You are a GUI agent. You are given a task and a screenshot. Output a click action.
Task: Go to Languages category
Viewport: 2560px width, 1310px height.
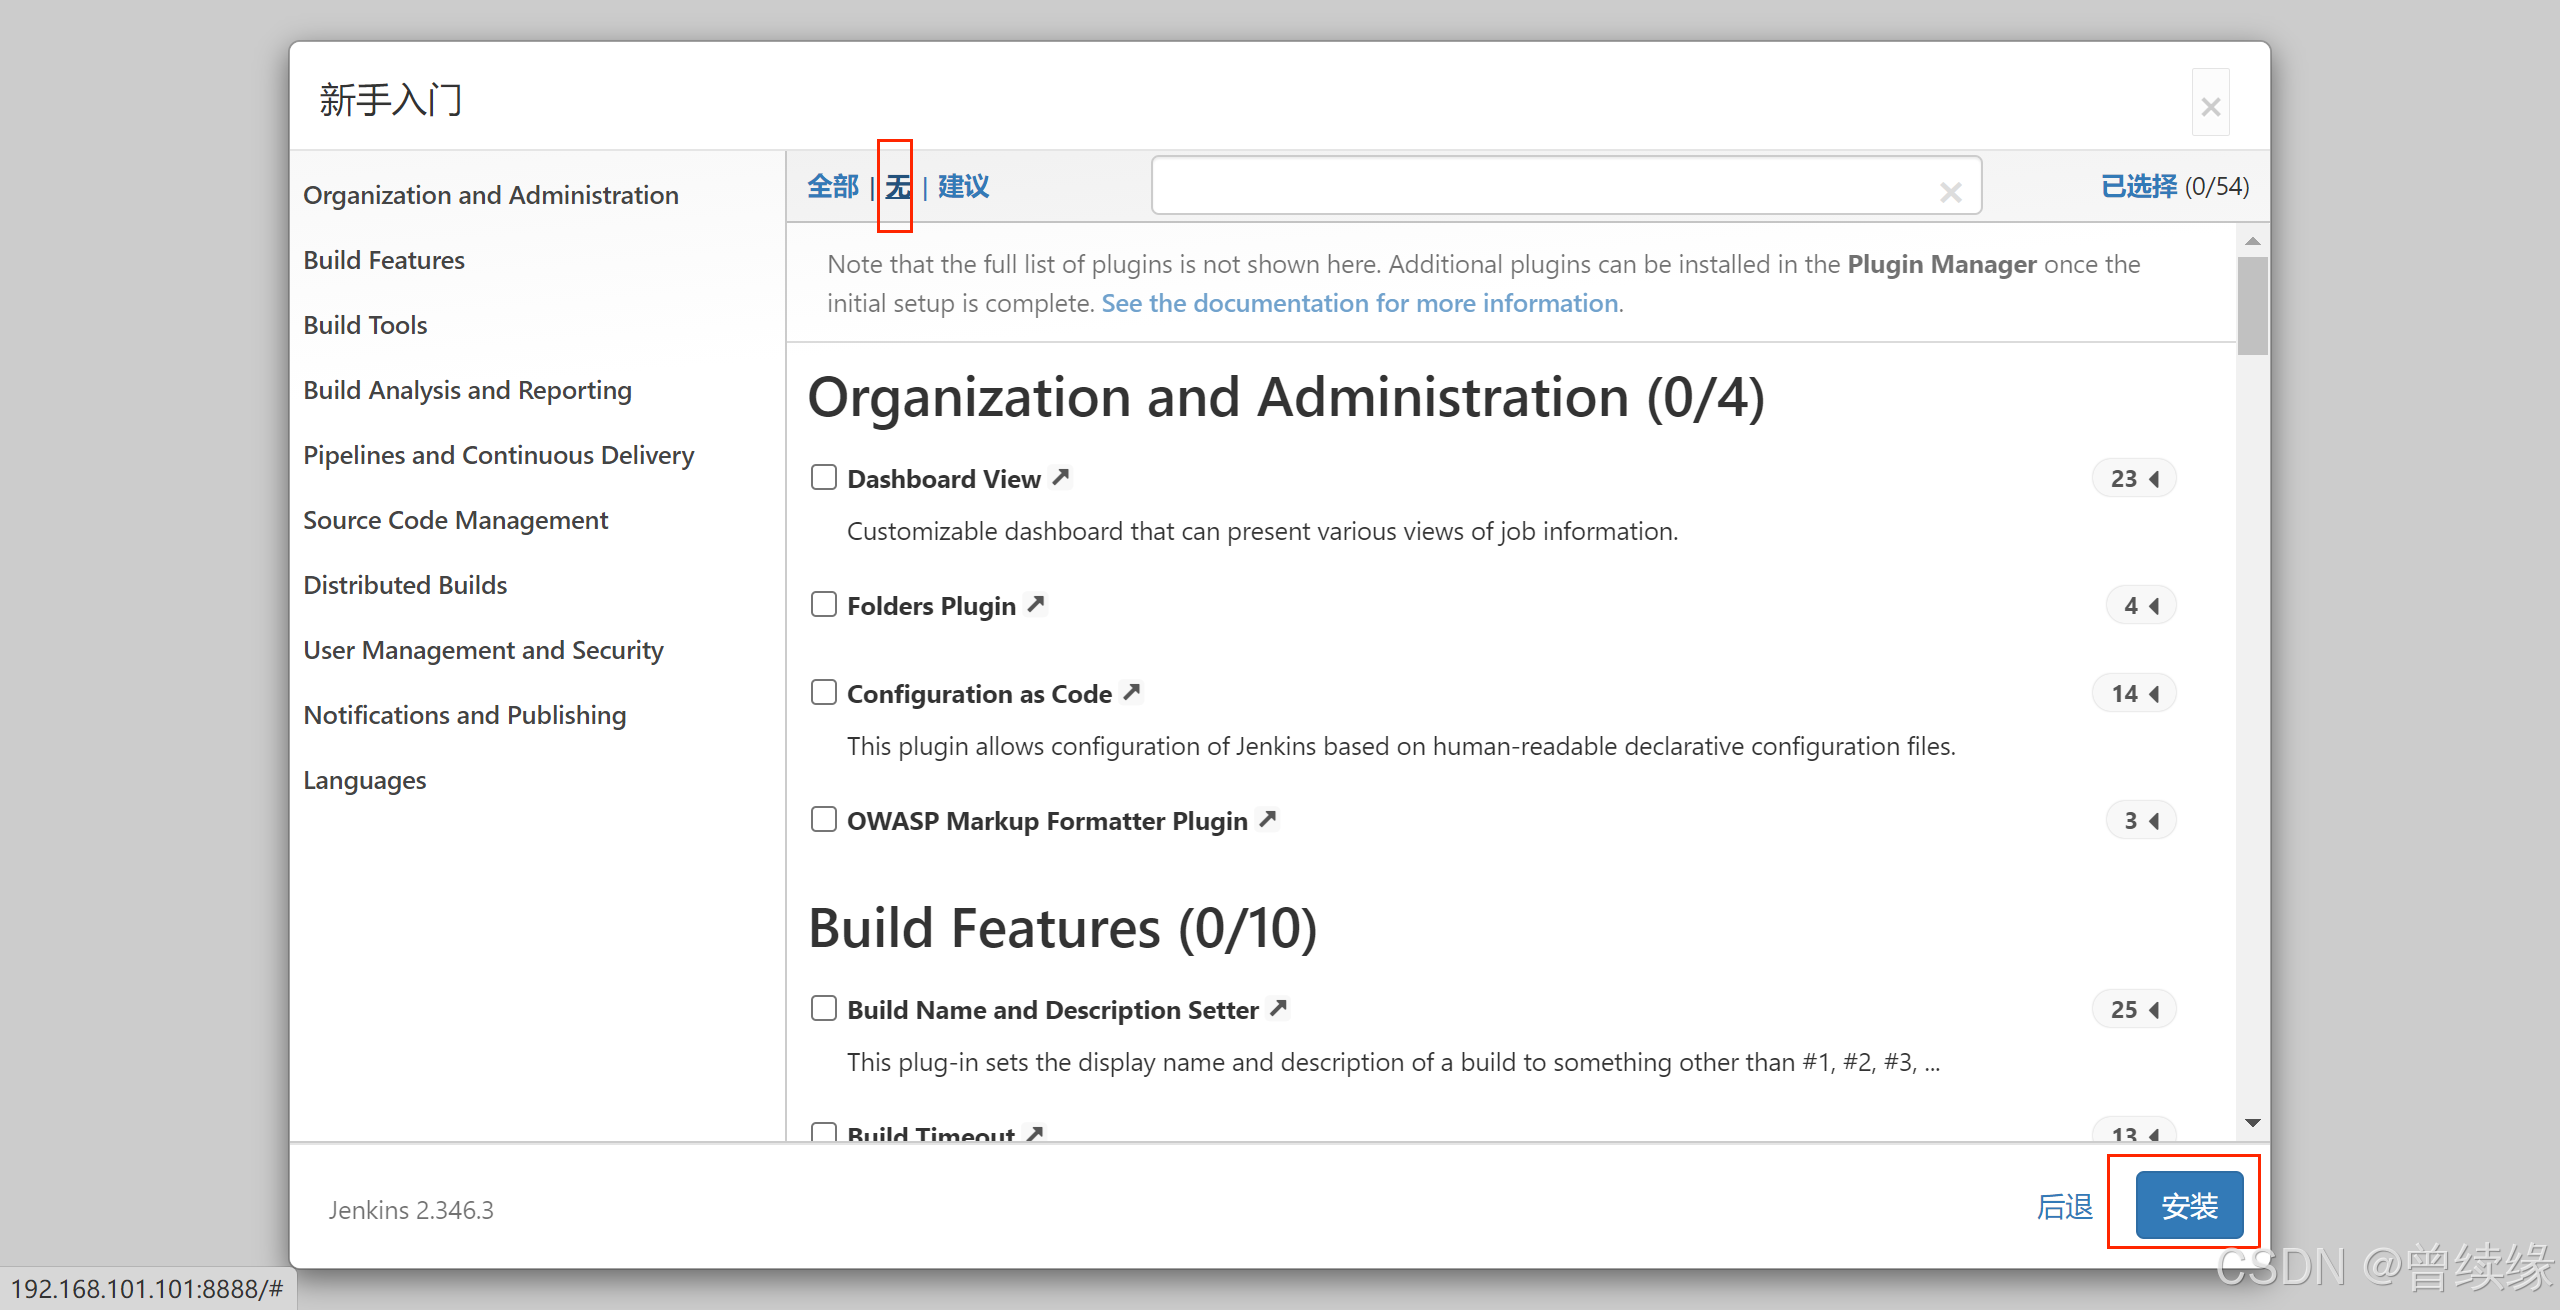click(x=365, y=780)
